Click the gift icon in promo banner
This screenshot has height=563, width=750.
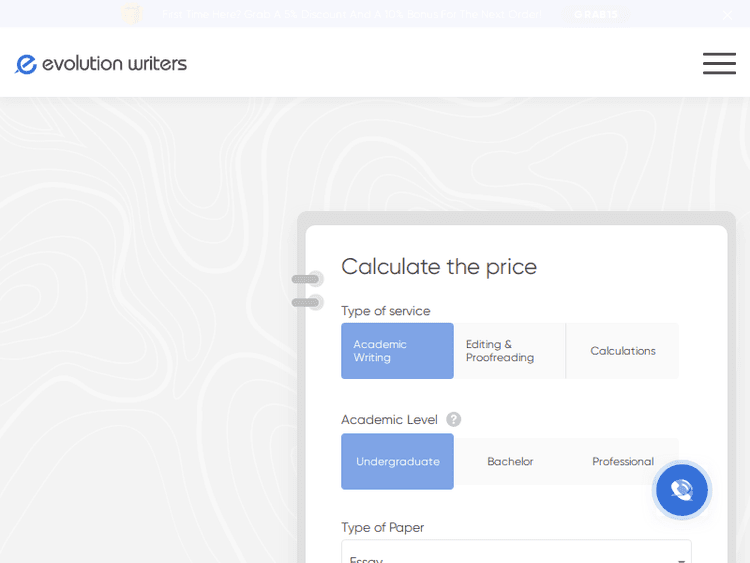131,14
